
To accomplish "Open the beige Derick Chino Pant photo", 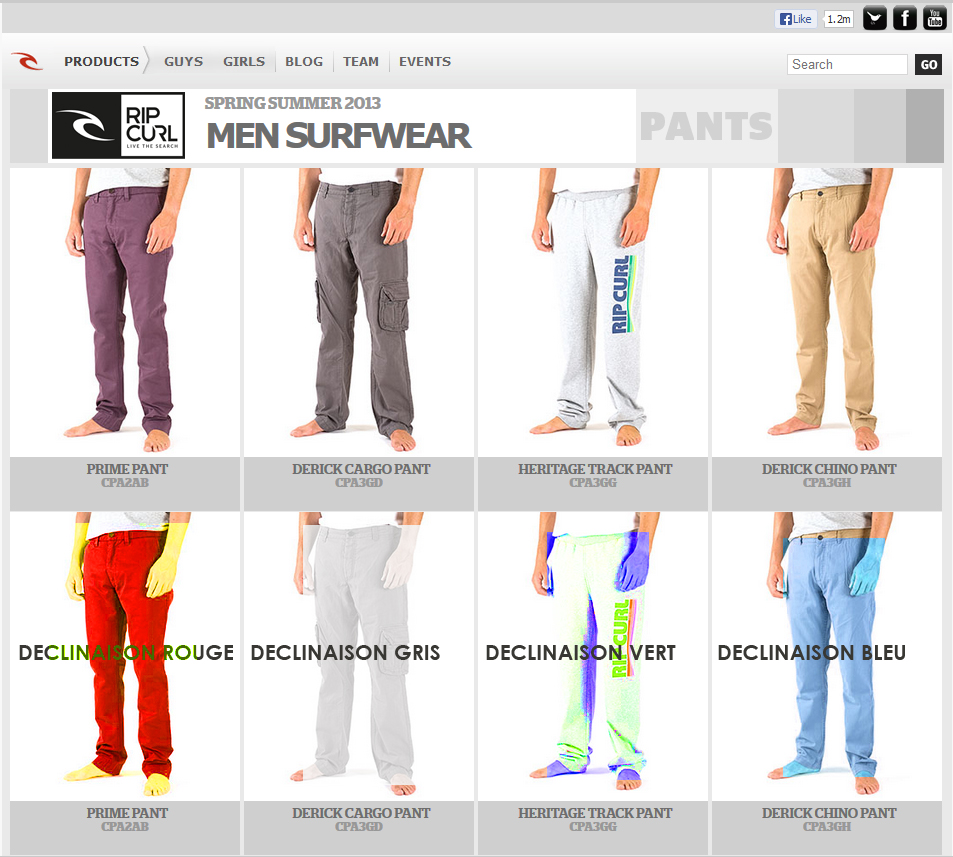I will click(x=827, y=312).
